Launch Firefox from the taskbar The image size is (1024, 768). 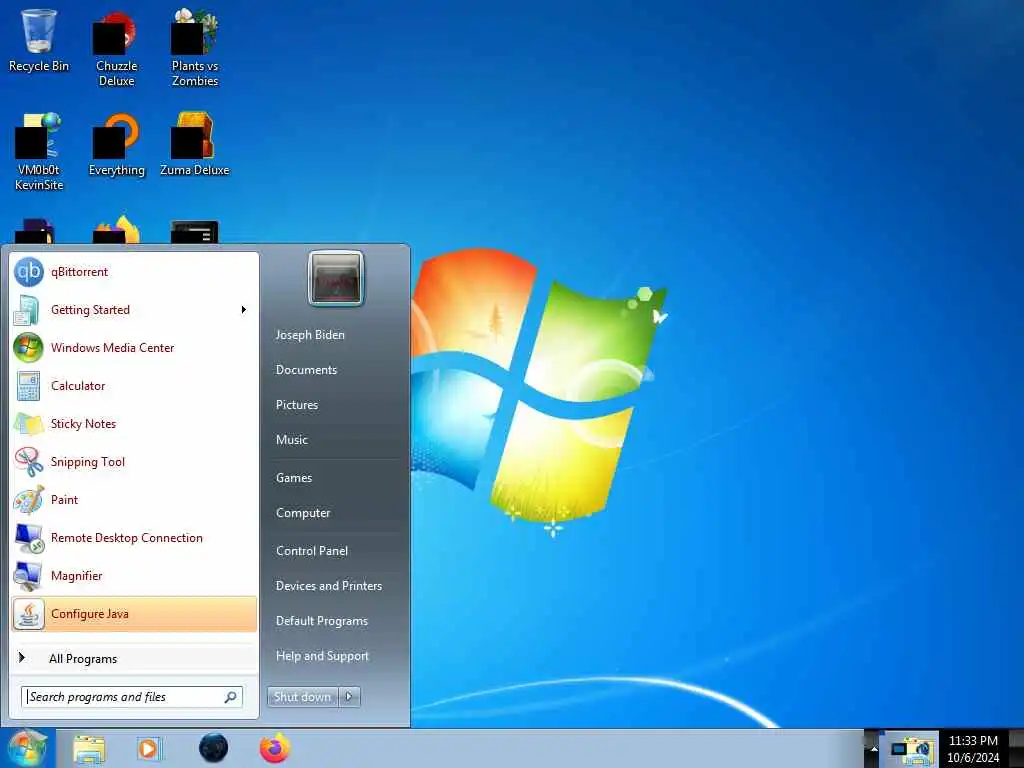coord(275,748)
